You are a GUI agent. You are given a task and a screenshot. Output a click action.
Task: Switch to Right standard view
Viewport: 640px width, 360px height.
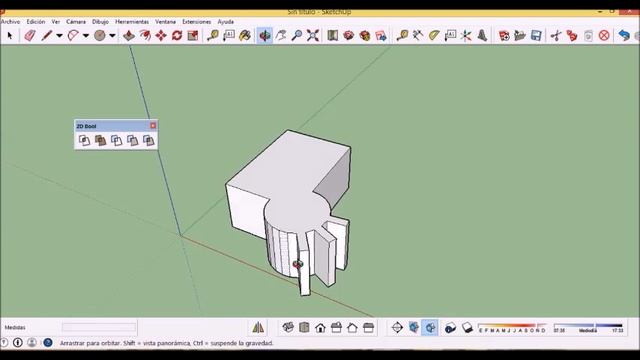pyautogui.click(x=336, y=327)
